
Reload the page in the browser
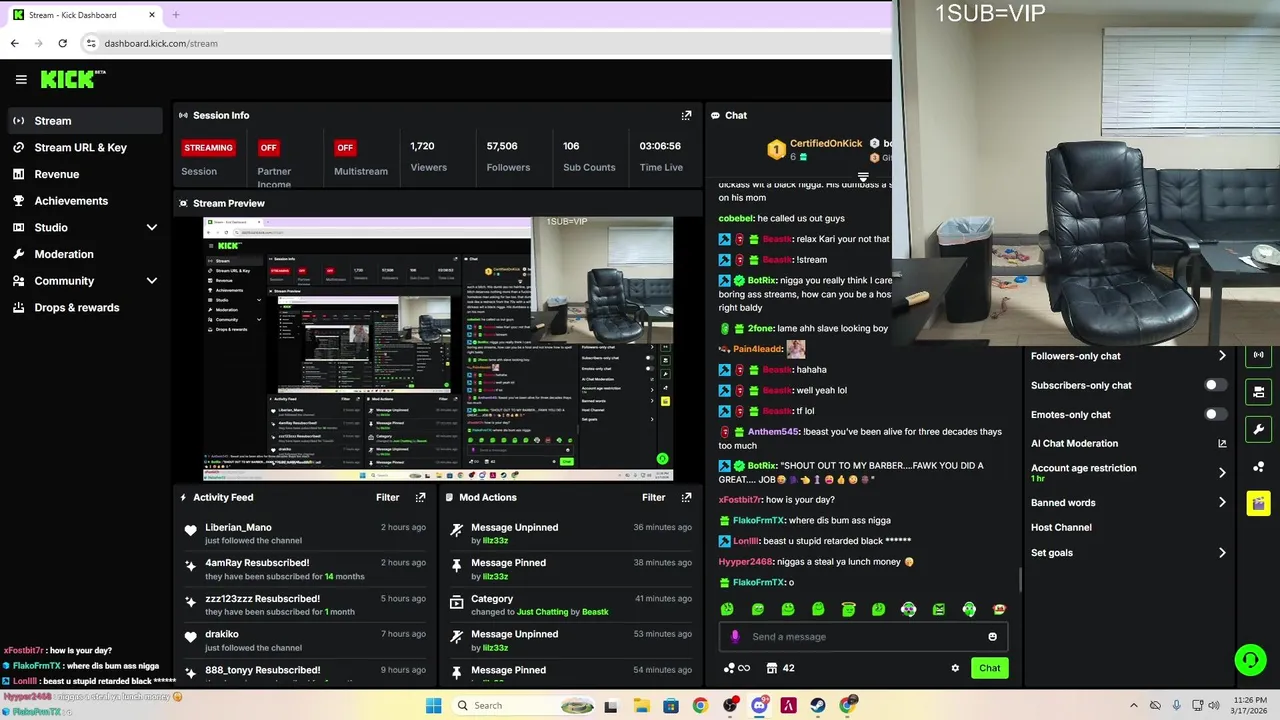[62, 43]
